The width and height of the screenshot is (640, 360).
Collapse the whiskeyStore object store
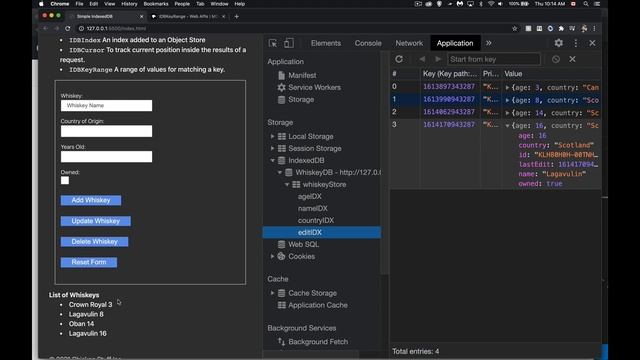click(x=287, y=184)
